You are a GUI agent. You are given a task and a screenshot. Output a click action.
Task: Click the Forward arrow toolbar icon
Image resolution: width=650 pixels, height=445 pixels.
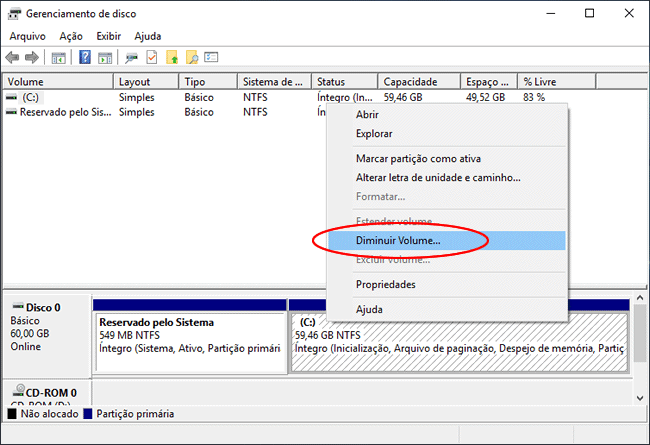(x=32, y=57)
